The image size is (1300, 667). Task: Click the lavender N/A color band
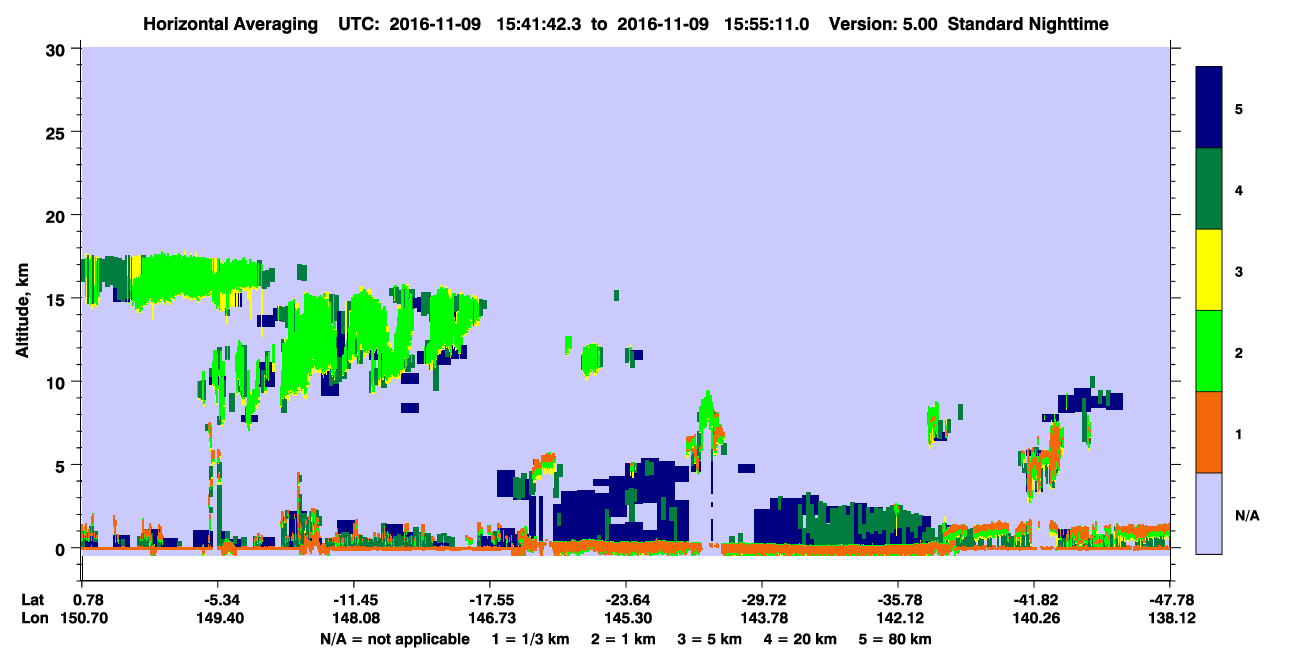tap(1209, 512)
